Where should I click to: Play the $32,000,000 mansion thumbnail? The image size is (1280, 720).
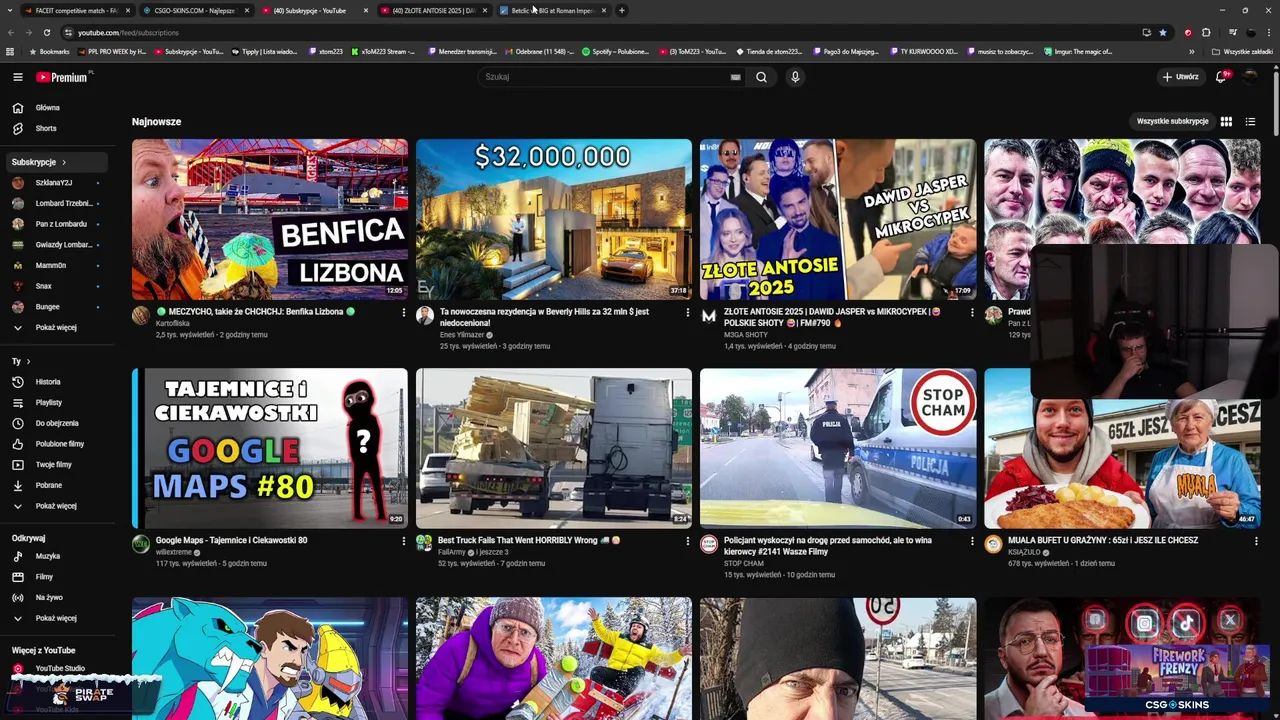click(554, 219)
